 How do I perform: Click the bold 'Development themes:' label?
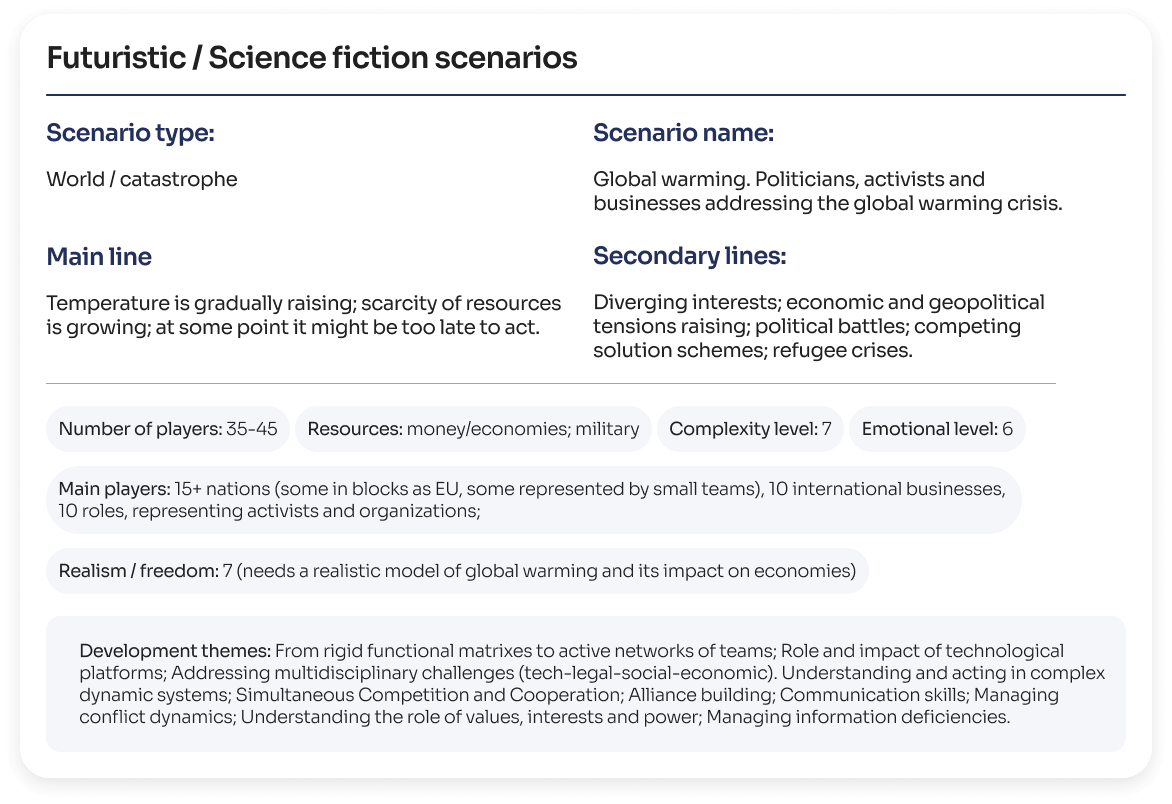[x=174, y=651]
